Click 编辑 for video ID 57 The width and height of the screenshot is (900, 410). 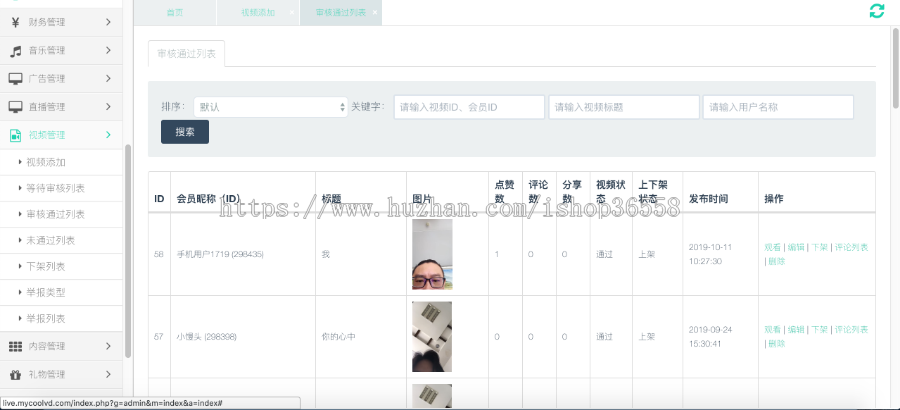click(796, 330)
